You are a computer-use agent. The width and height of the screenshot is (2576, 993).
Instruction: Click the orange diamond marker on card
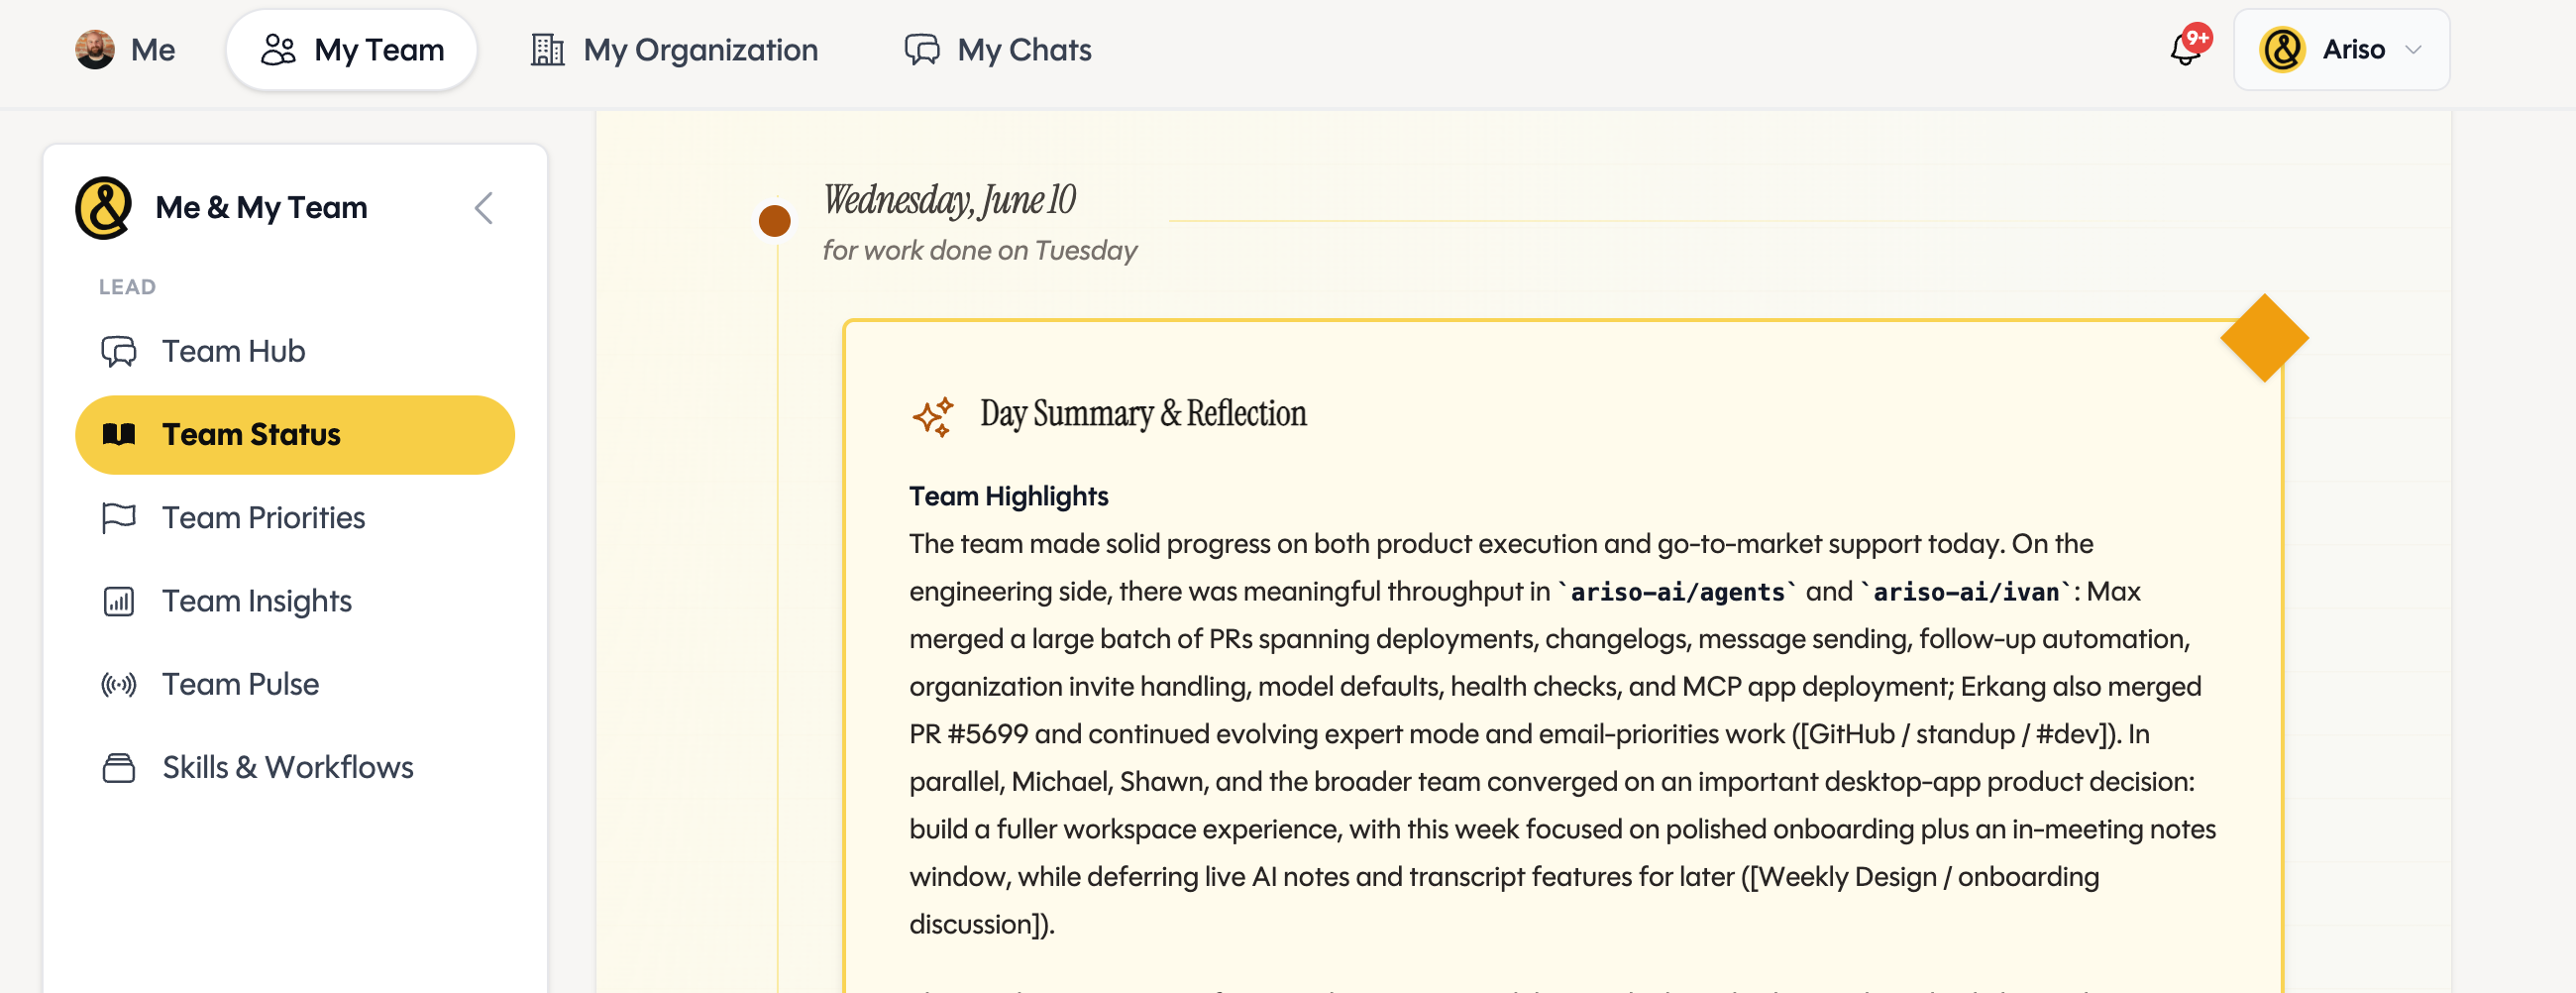pyautogui.click(x=2264, y=338)
